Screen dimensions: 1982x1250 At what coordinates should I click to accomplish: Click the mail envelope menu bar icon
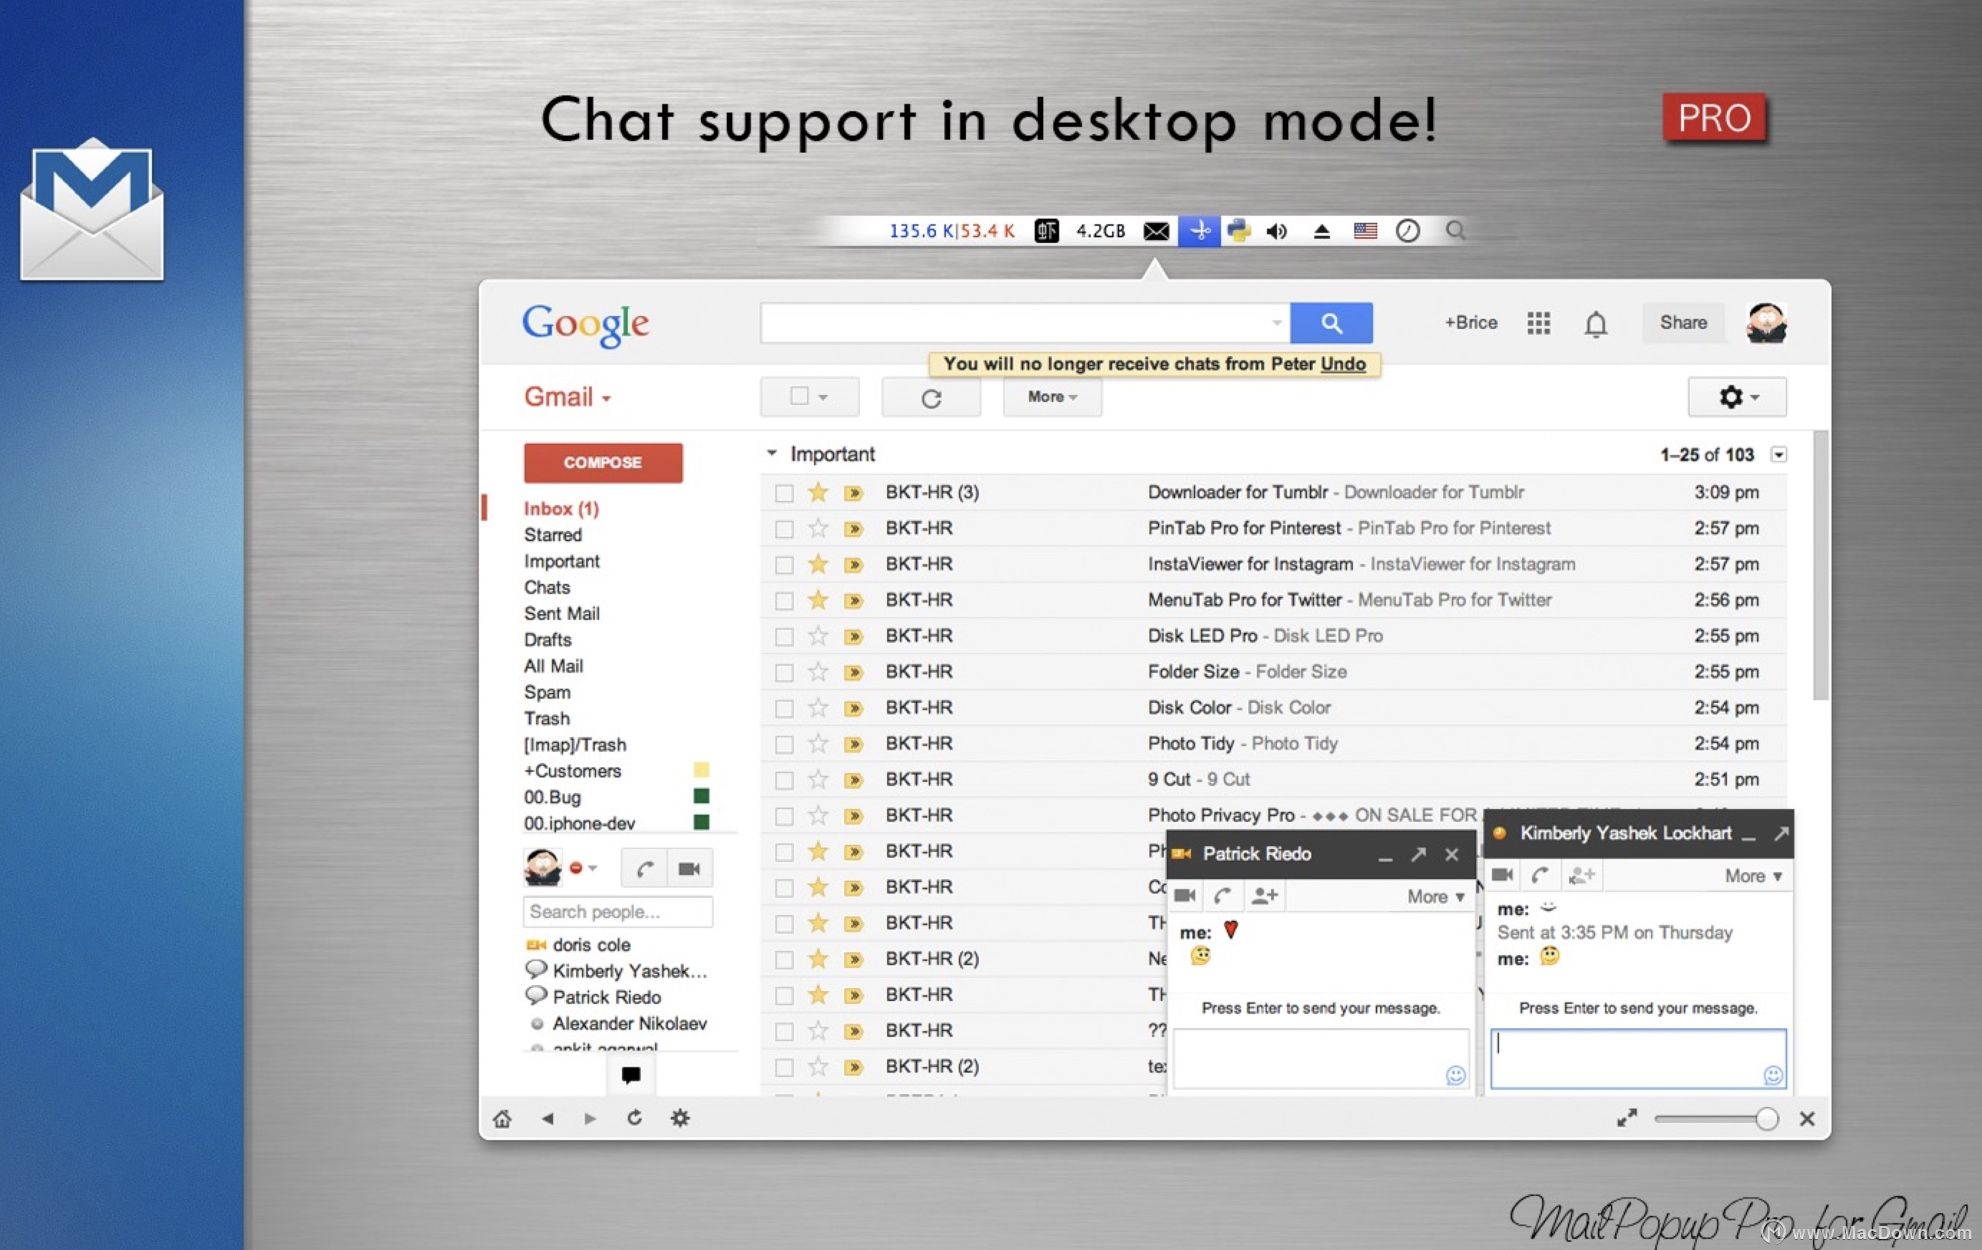click(x=1156, y=231)
